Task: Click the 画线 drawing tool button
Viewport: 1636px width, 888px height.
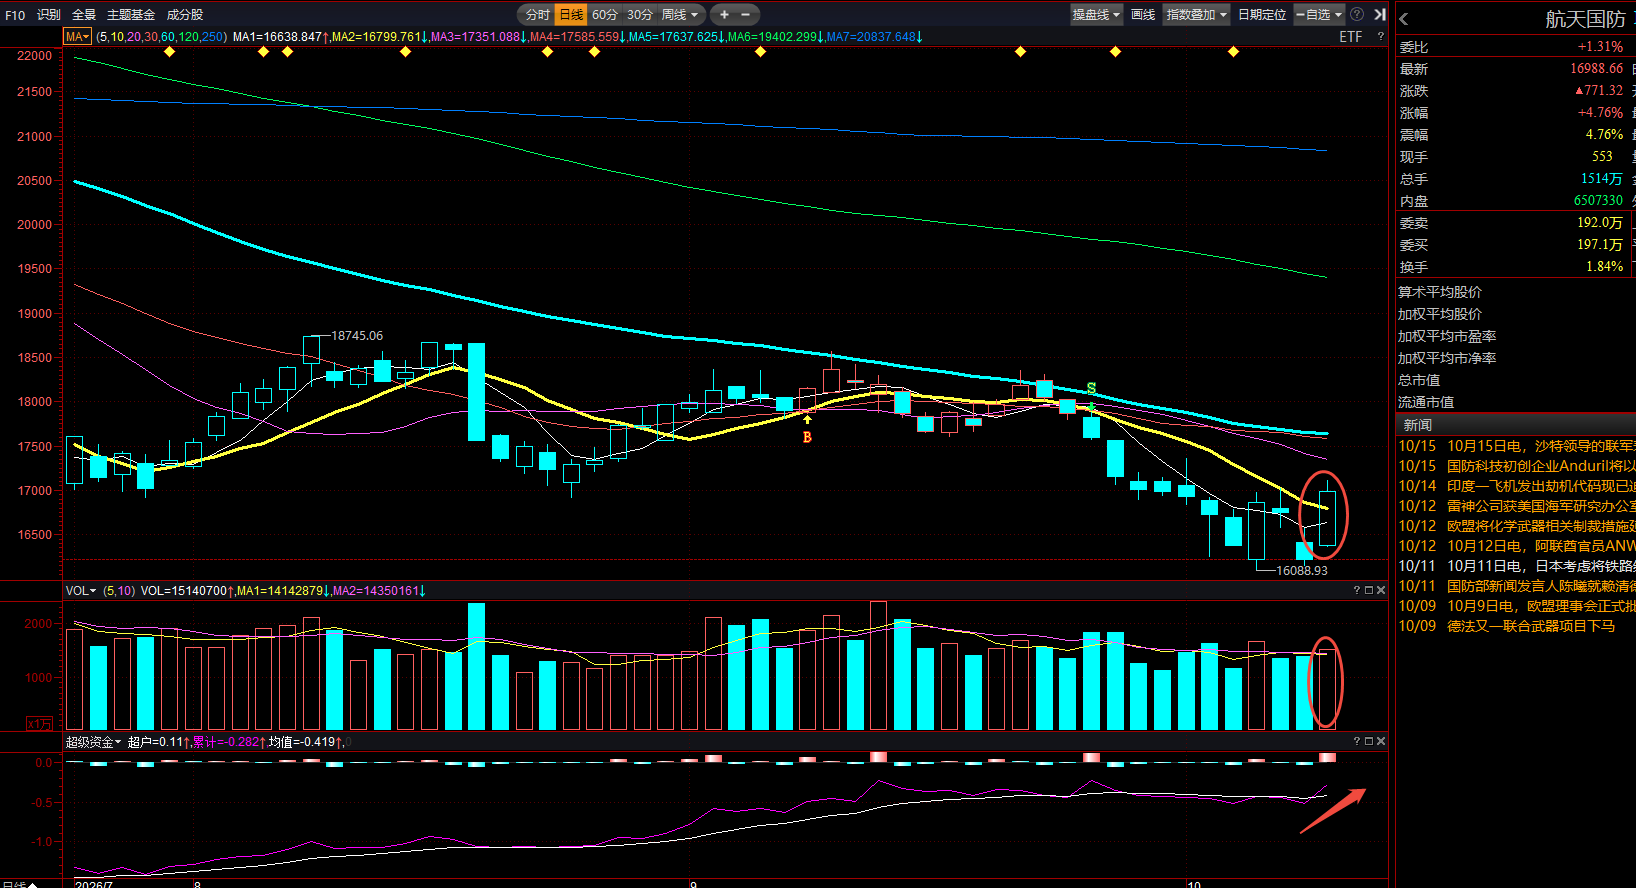Action: point(1143,14)
